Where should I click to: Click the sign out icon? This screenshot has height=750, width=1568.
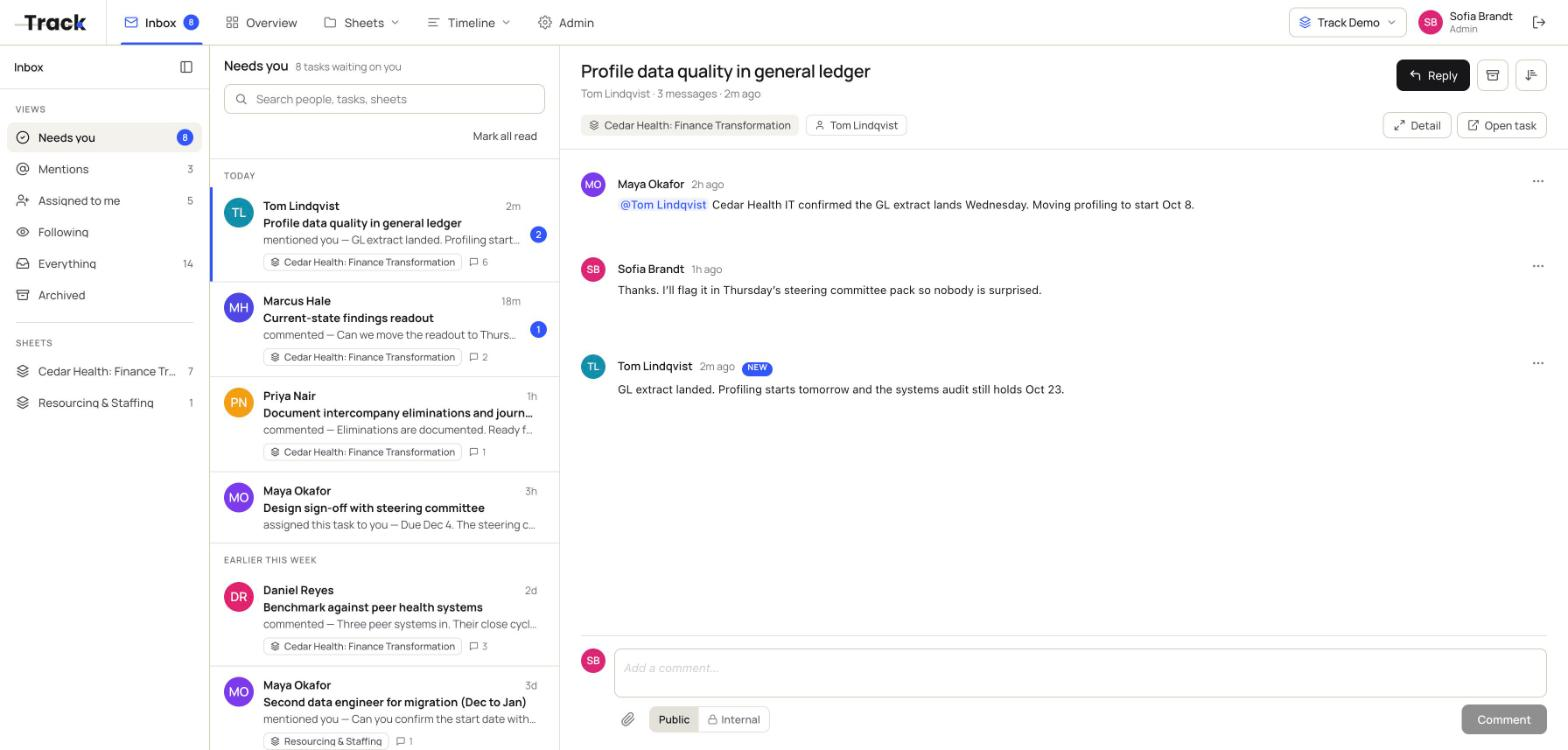tap(1539, 22)
